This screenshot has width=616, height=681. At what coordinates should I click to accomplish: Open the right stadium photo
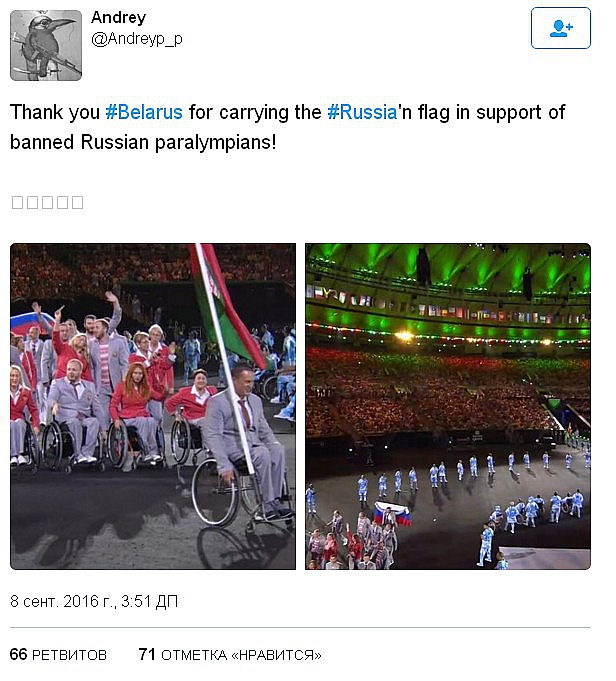click(x=448, y=406)
